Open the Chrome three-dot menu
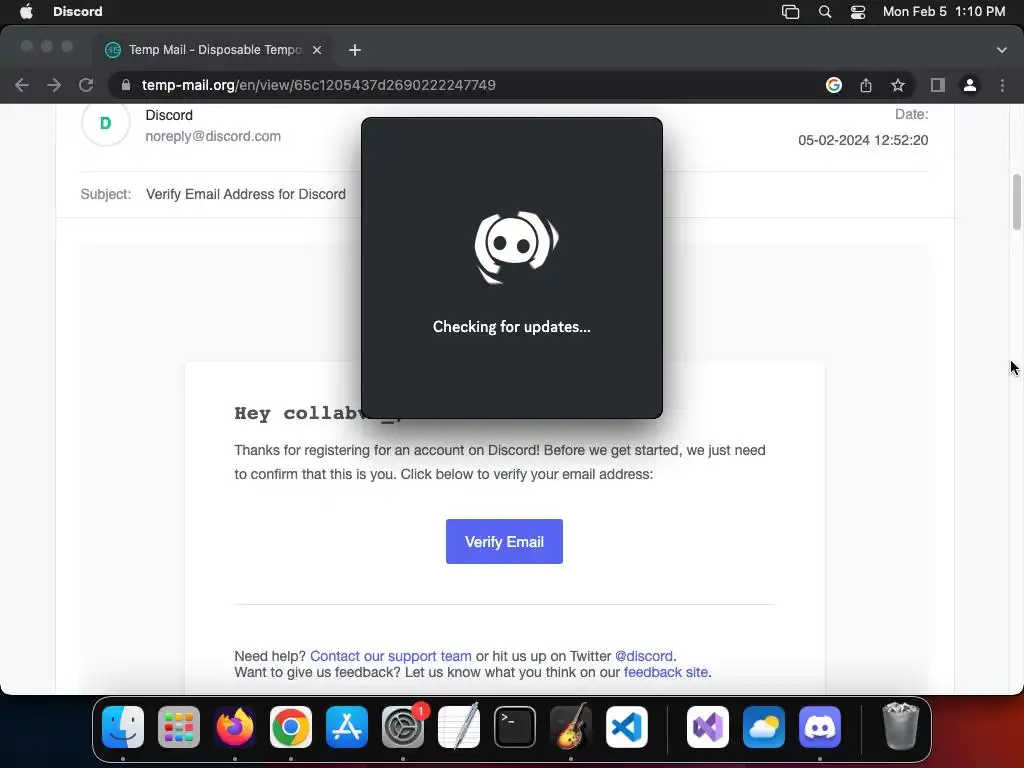Viewport: 1024px width, 768px height. [1002, 85]
